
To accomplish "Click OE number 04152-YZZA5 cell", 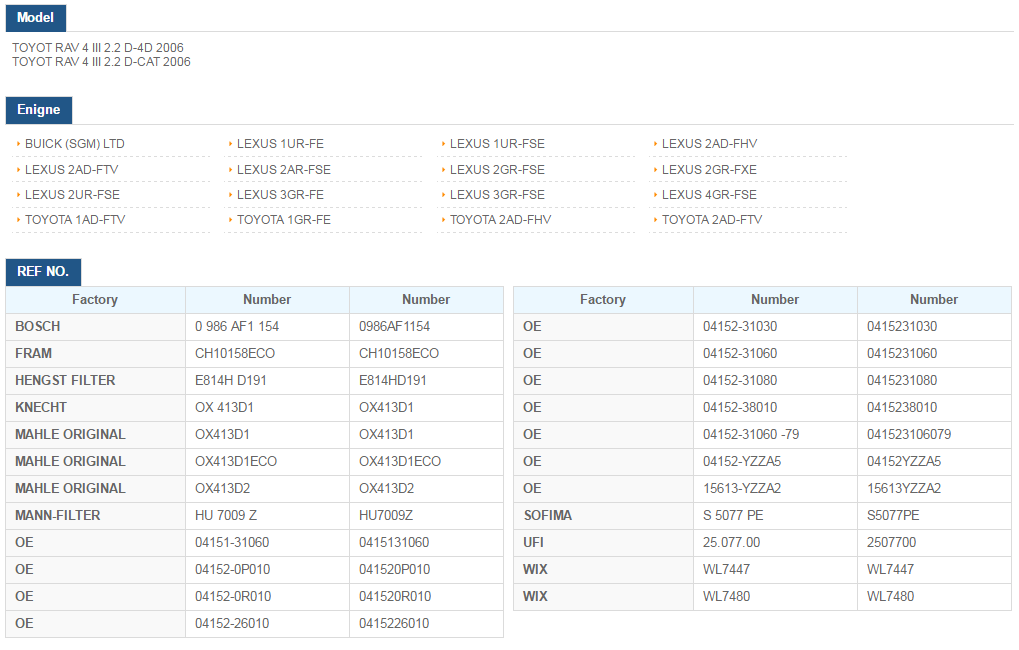I will [775, 462].
